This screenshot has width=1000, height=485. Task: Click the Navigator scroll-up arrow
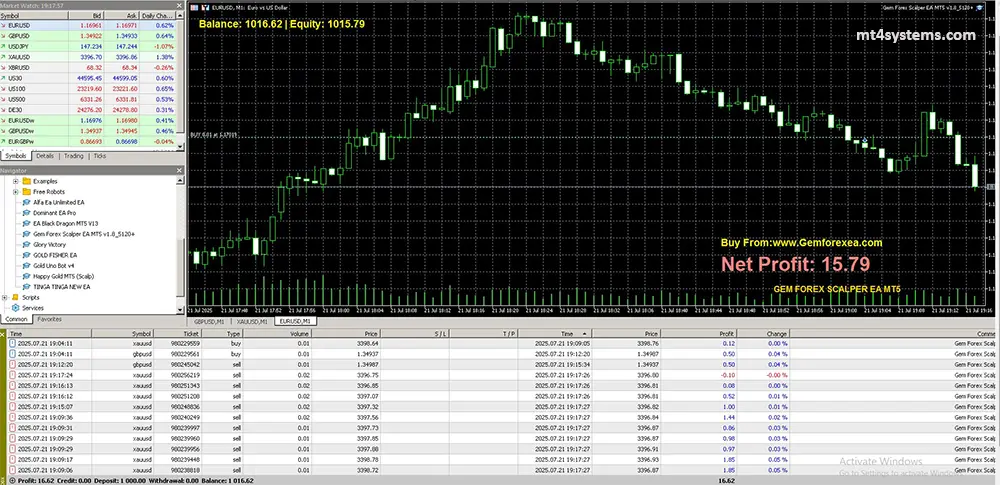click(180, 179)
